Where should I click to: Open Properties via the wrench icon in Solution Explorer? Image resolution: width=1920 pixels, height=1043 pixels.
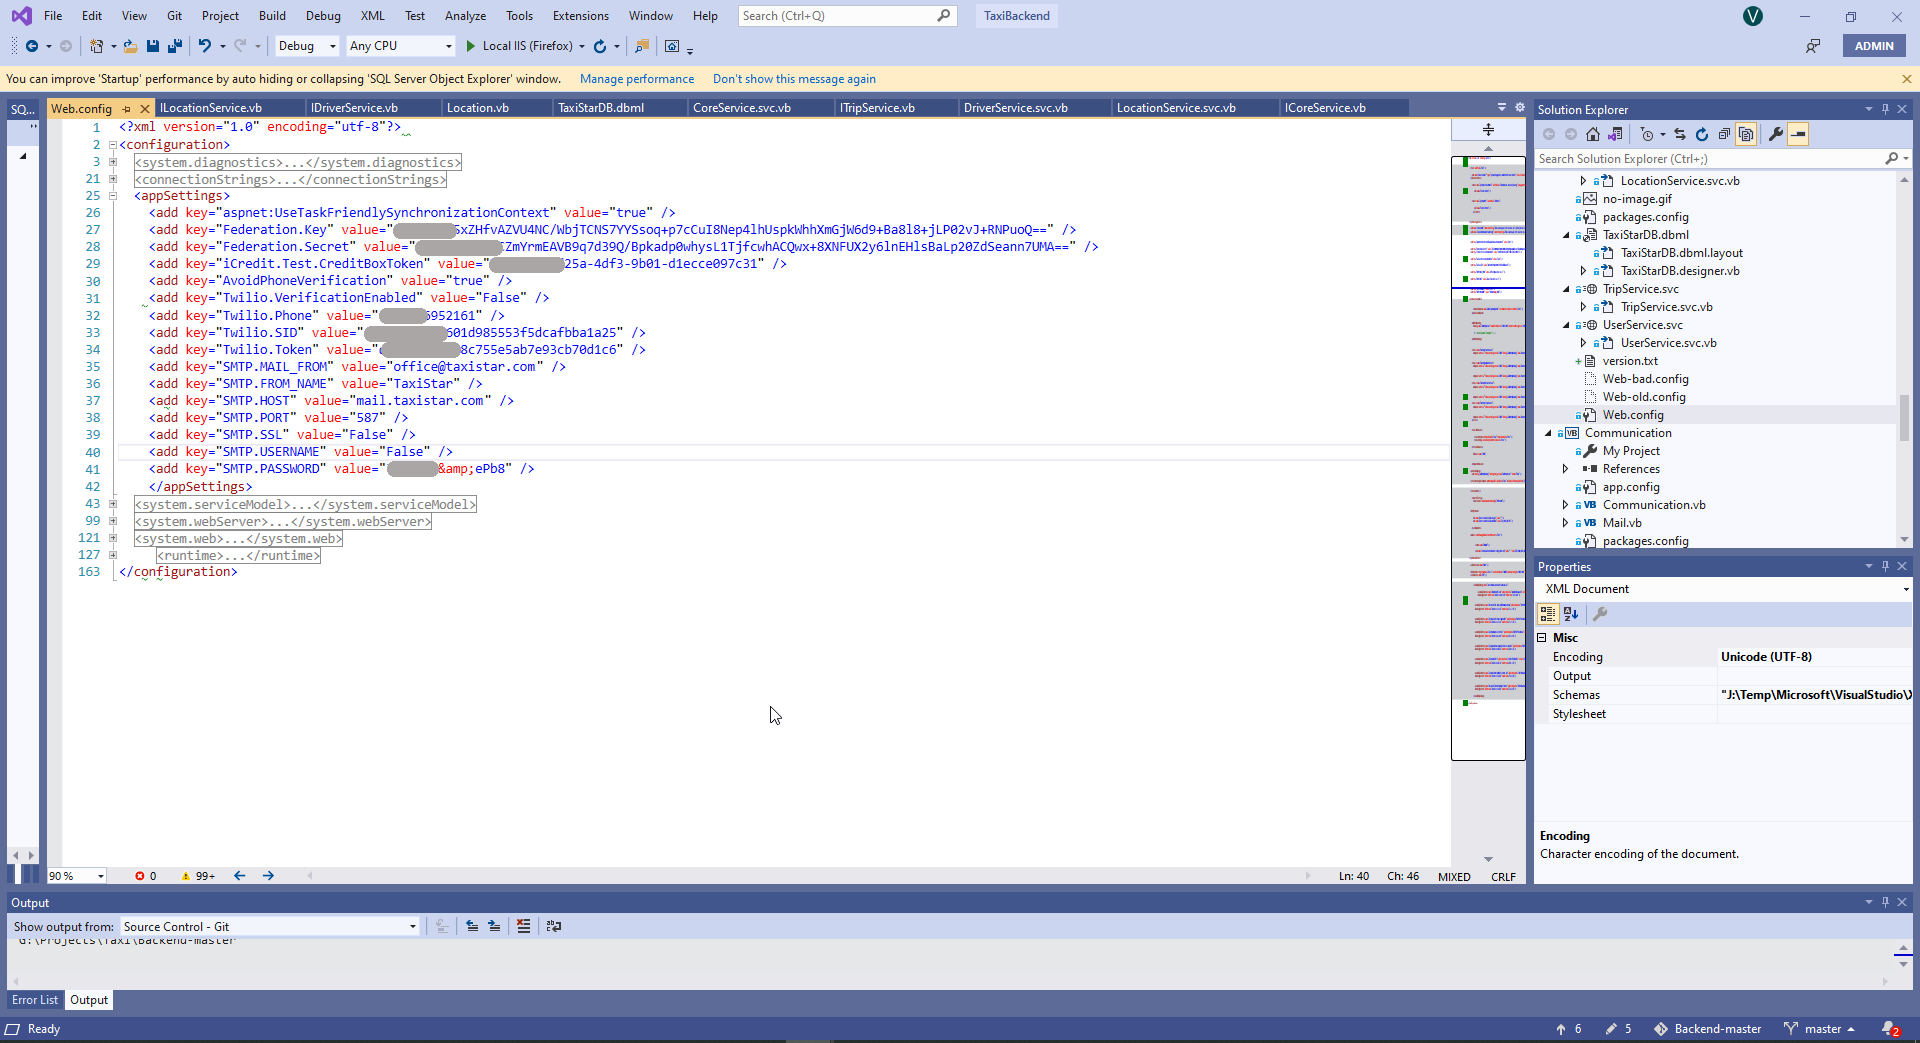[1776, 134]
